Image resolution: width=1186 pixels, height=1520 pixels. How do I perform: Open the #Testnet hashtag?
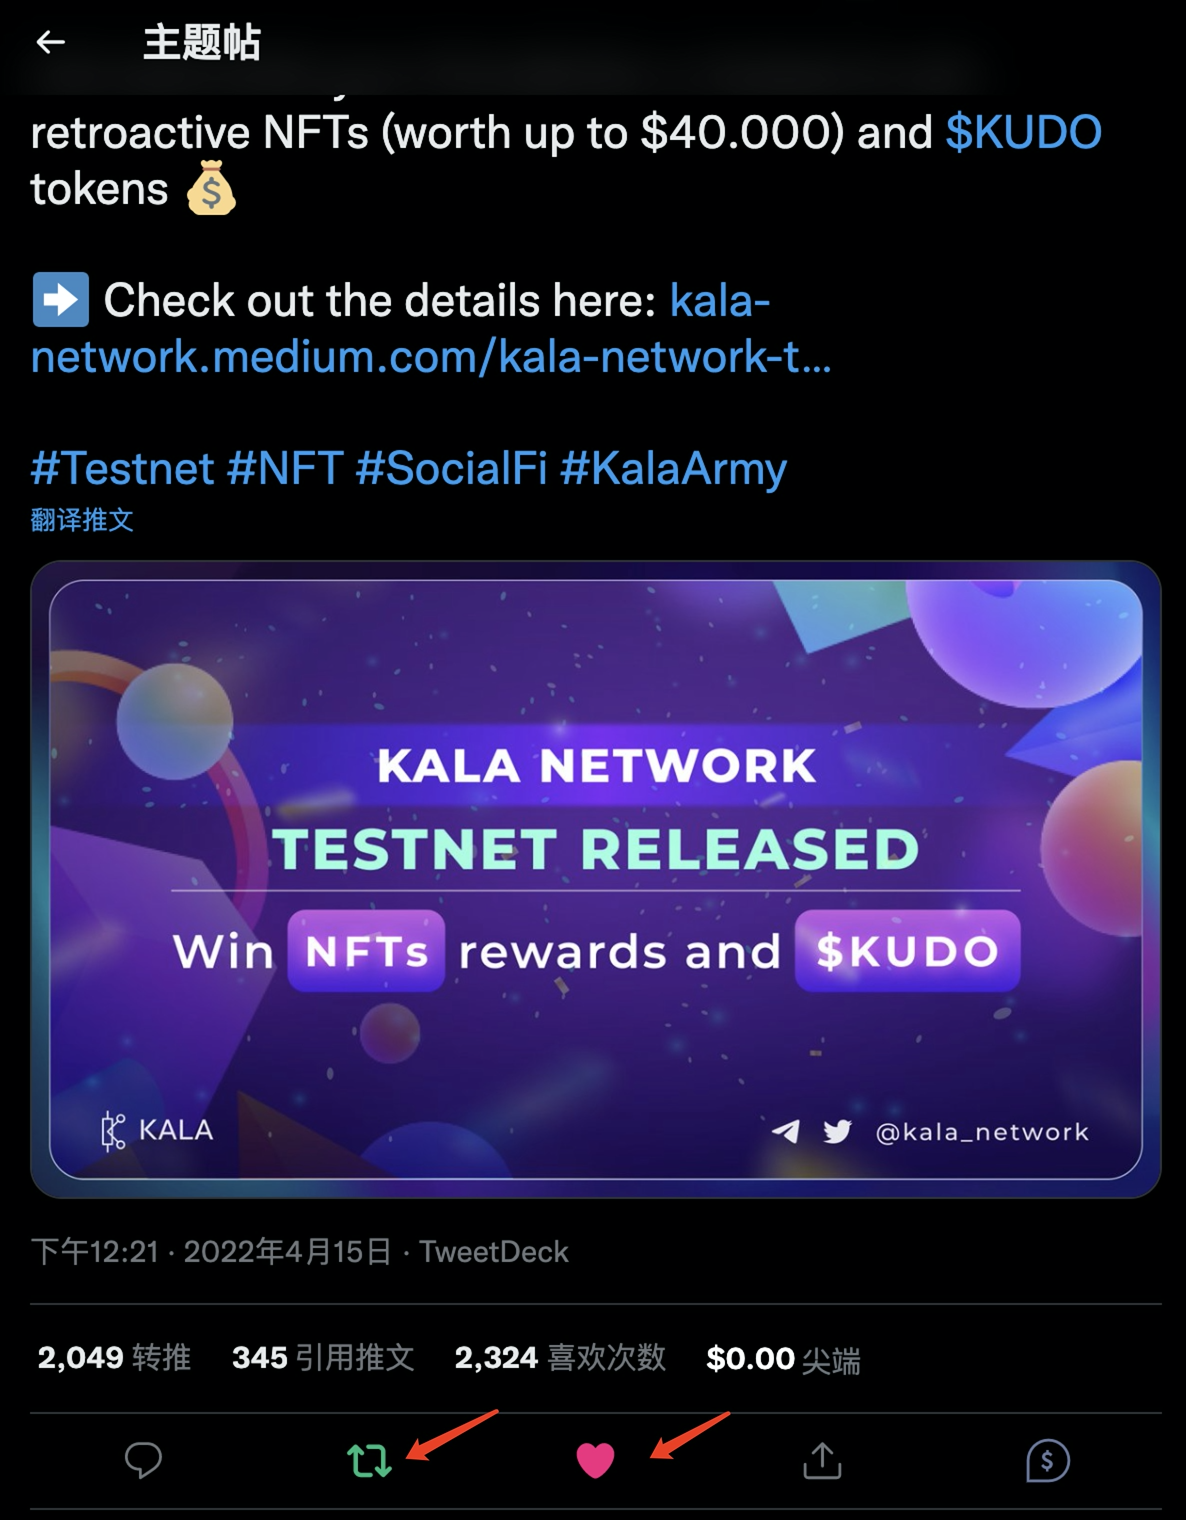pos(123,468)
